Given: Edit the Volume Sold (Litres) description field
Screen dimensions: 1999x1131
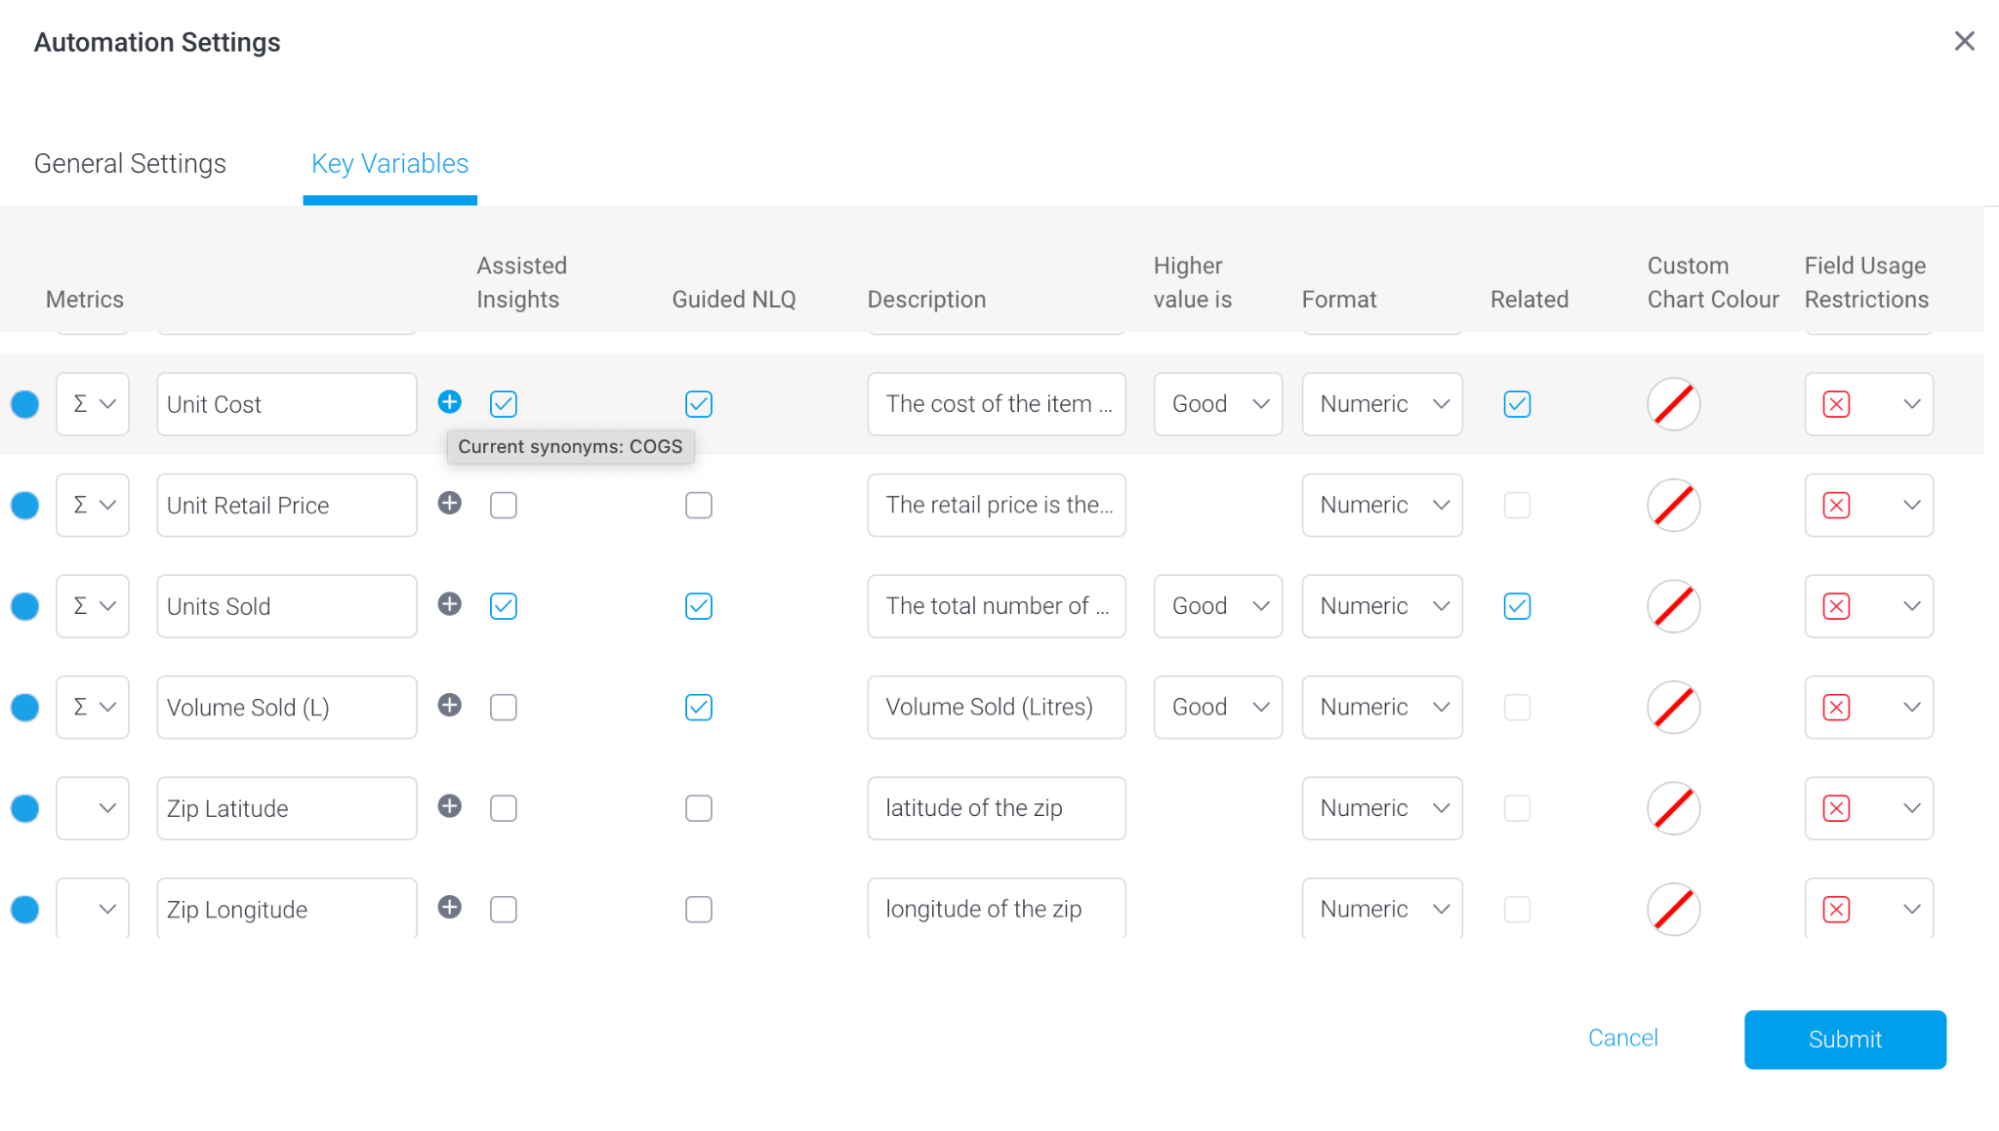Looking at the screenshot, I should tap(997, 707).
